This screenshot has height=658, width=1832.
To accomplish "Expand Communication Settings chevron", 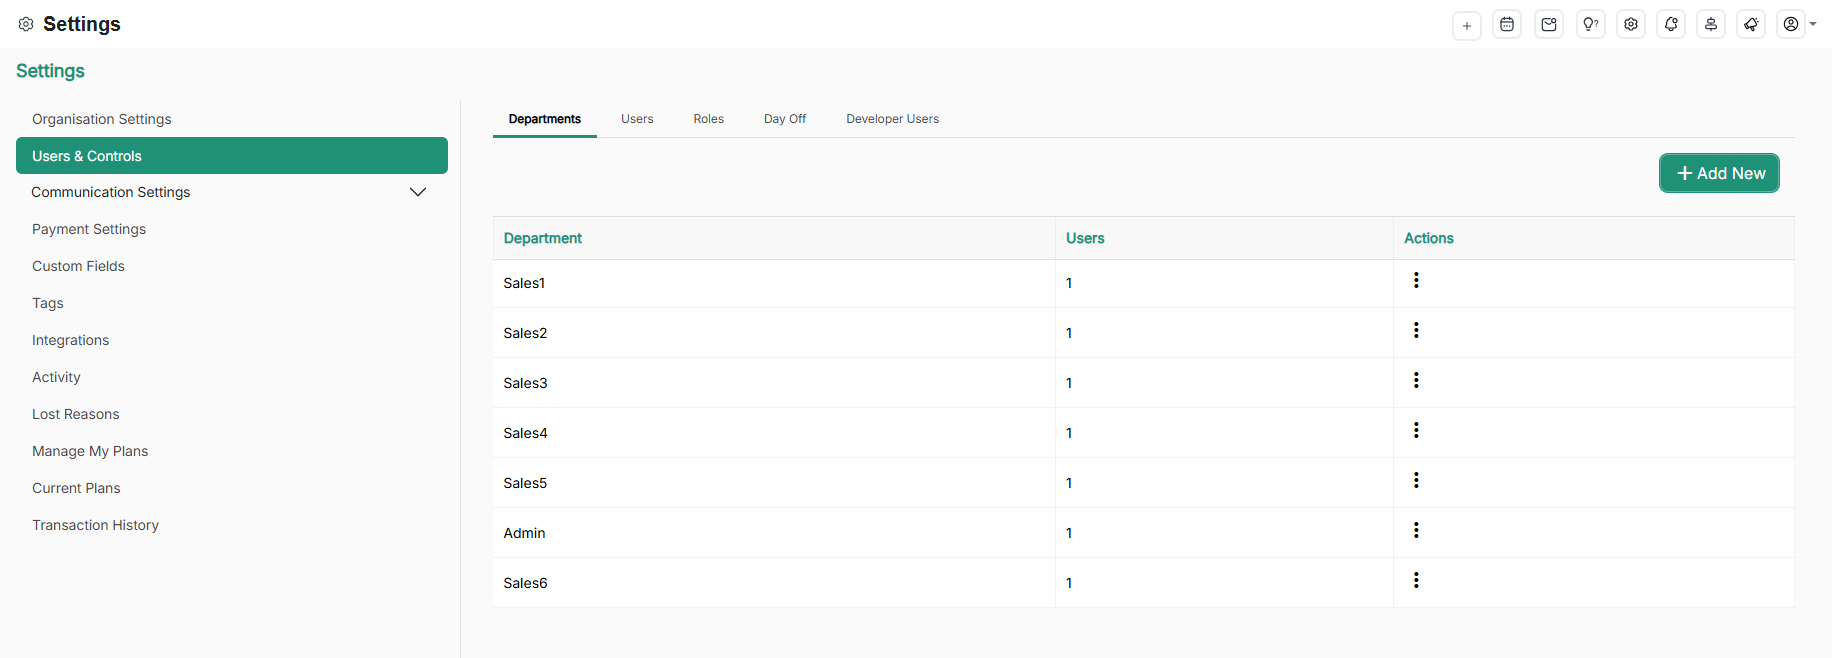I will [418, 192].
